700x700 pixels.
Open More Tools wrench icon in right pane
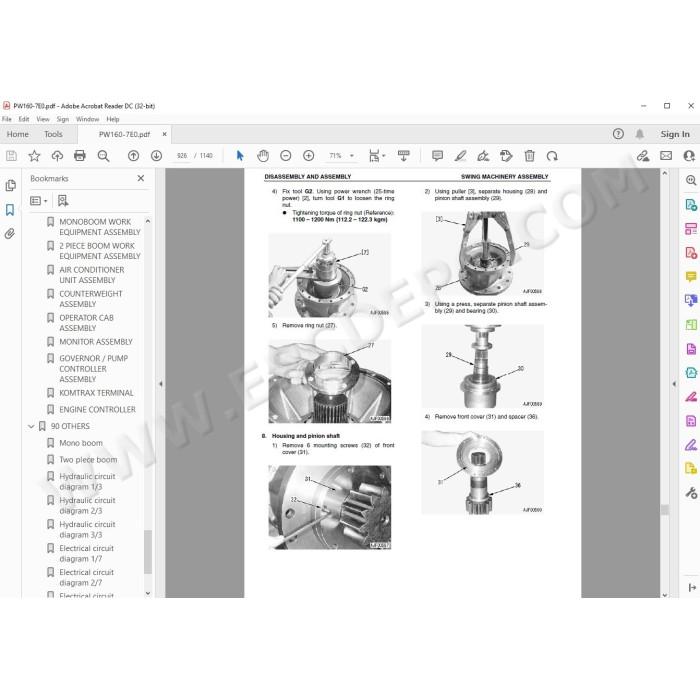point(691,493)
